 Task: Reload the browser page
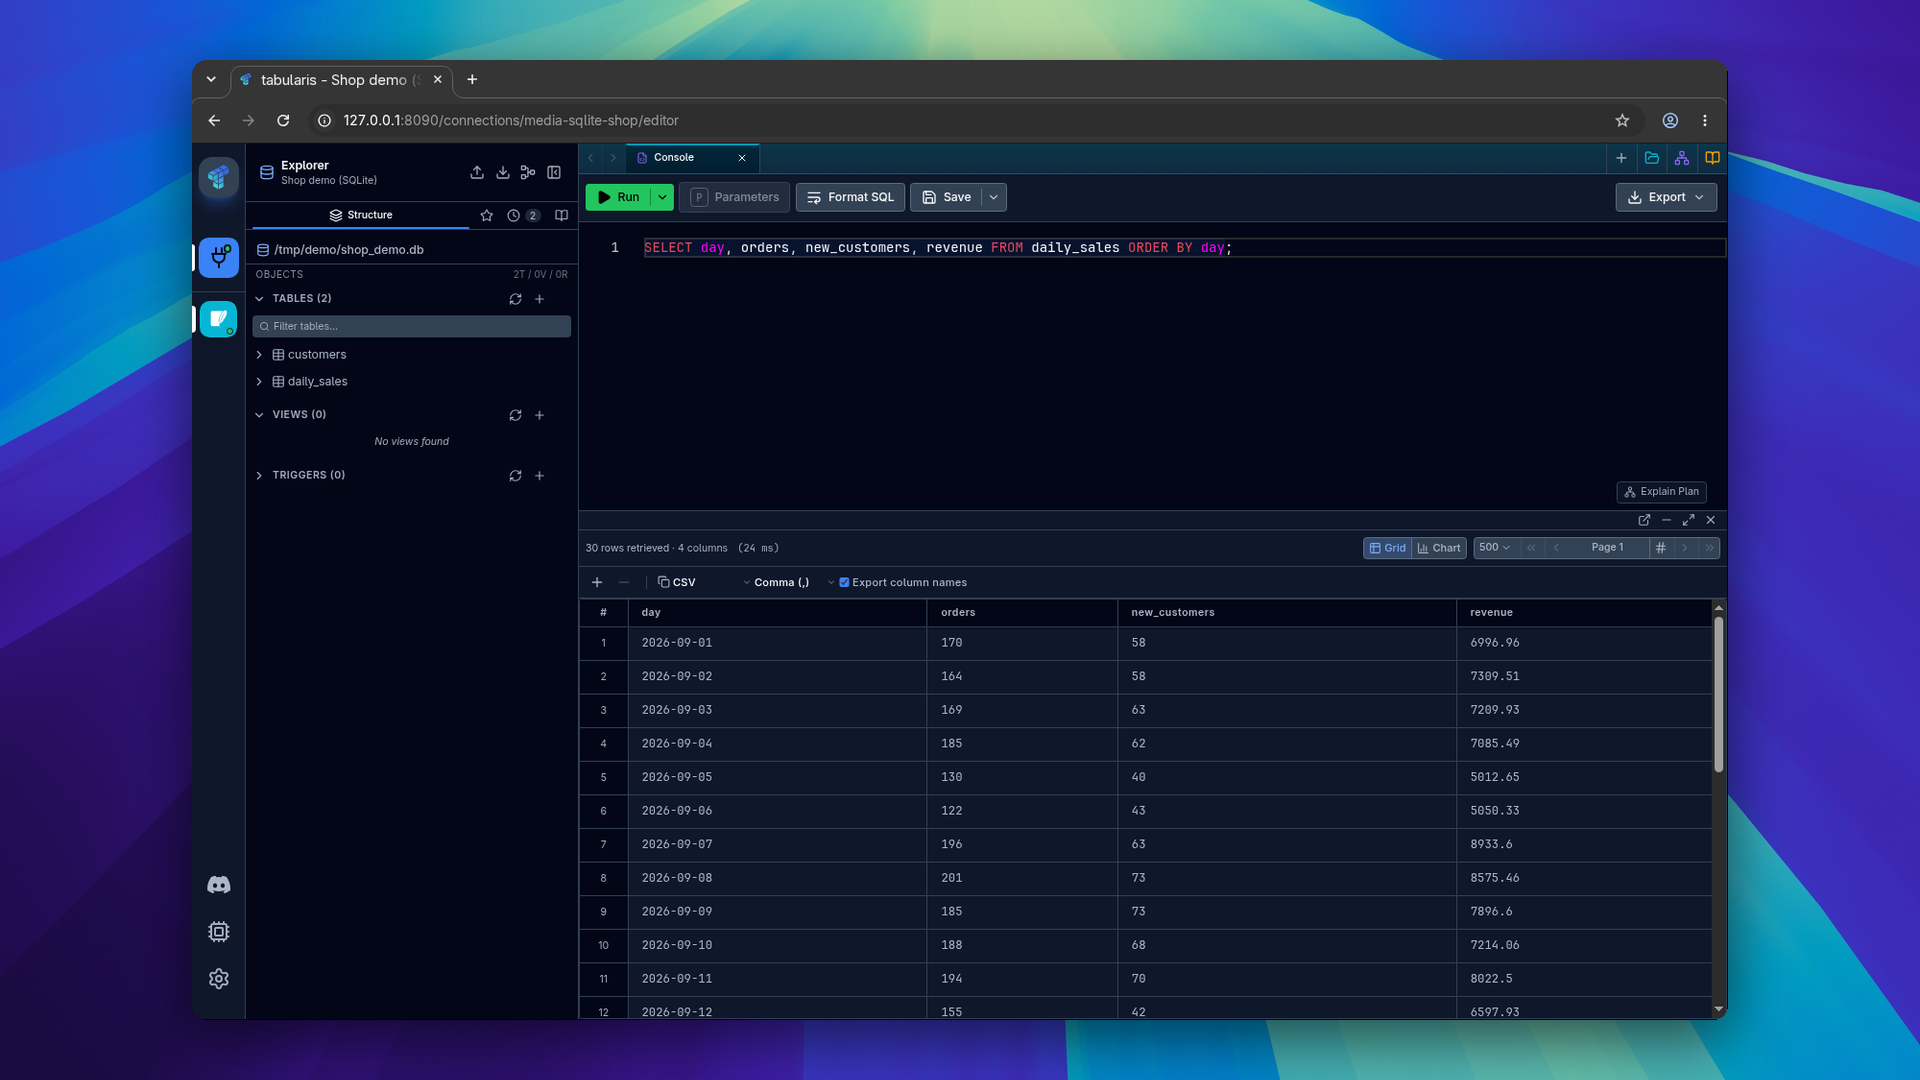click(x=283, y=121)
